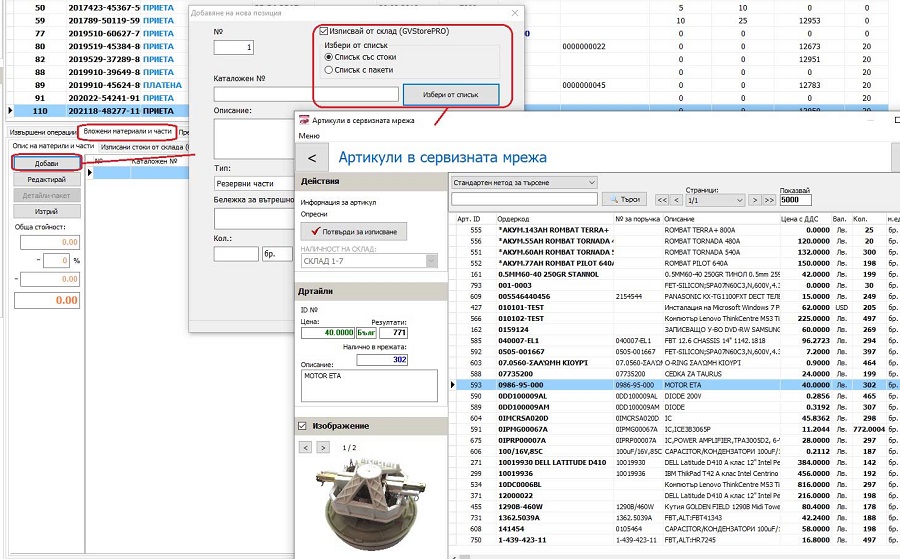900x559 pixels.
Task: Select the row 005546440456 PANASONIC
Action: 674,296
